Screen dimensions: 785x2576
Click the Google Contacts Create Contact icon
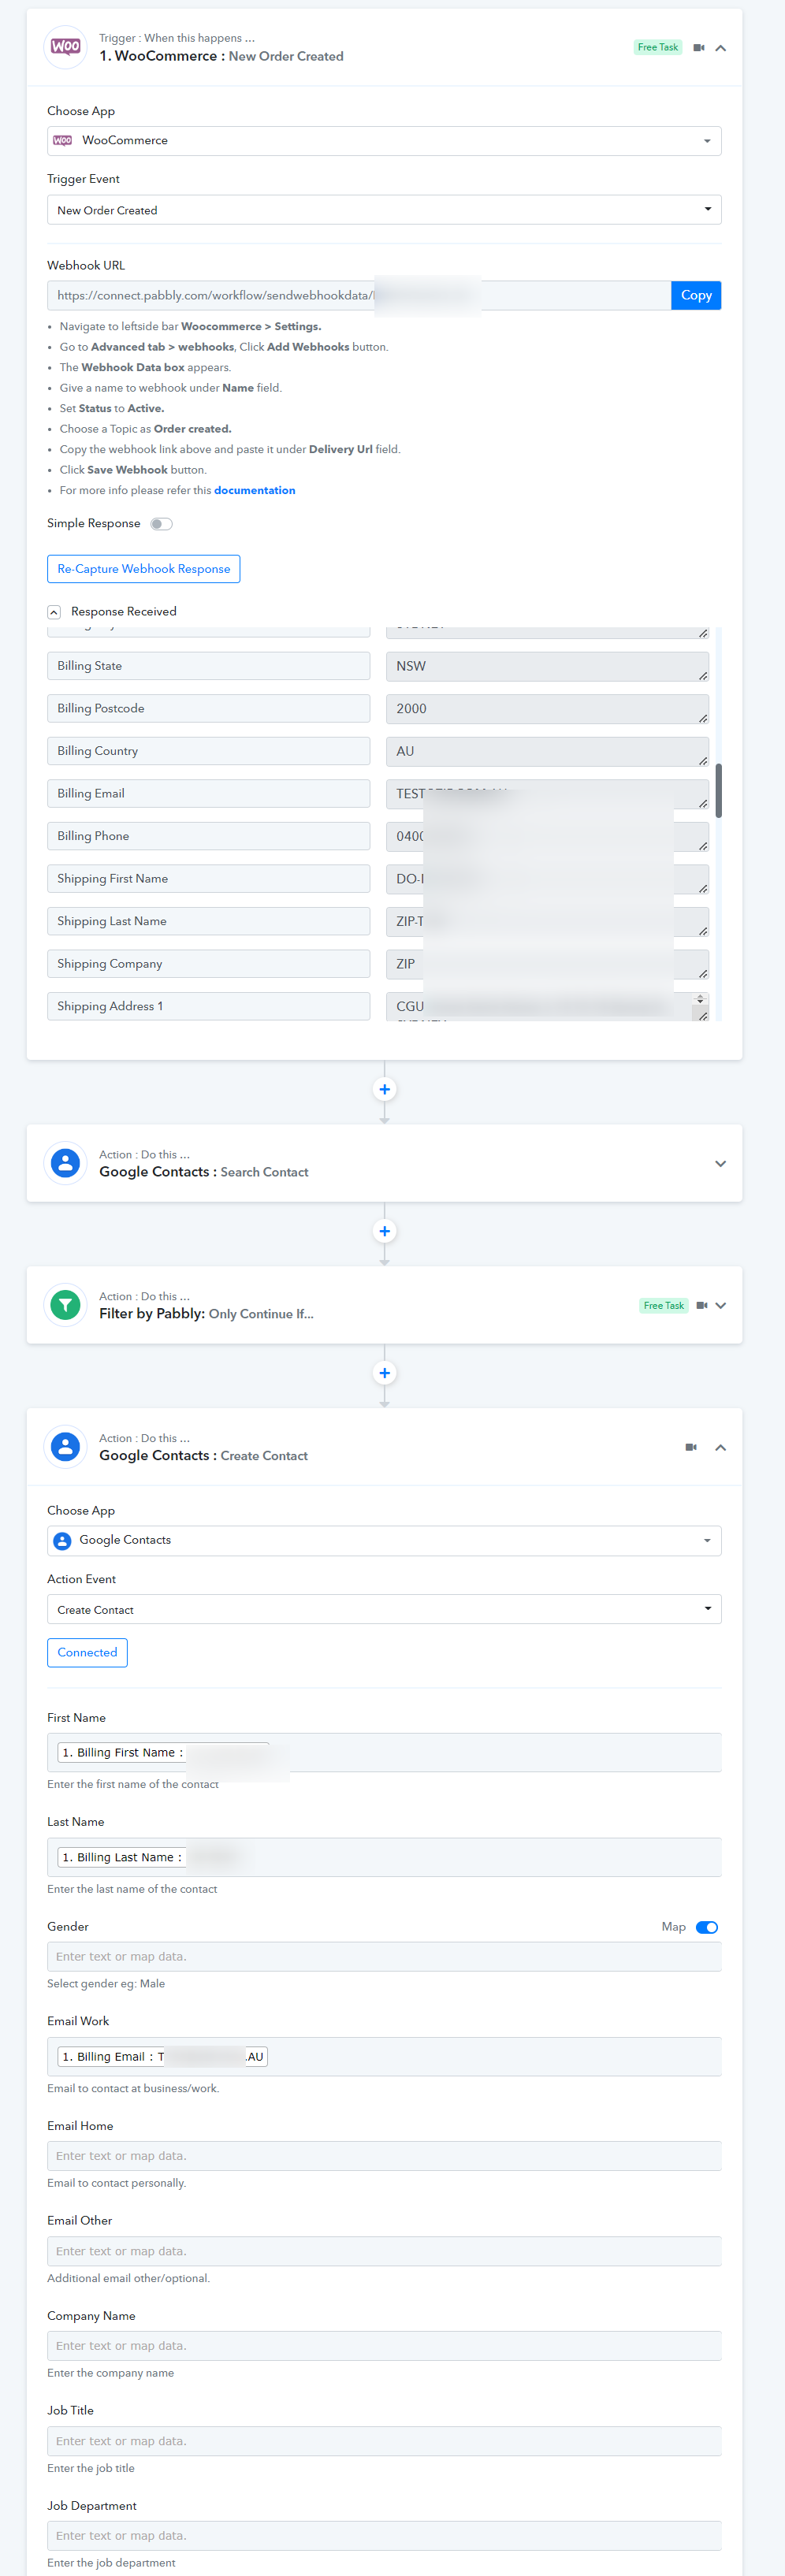click(66, 1447)
